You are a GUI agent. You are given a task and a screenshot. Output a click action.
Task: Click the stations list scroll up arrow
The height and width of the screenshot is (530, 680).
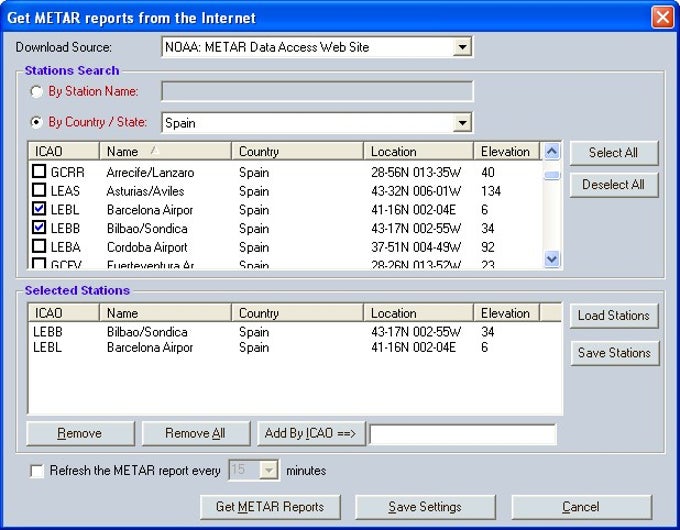552,151
